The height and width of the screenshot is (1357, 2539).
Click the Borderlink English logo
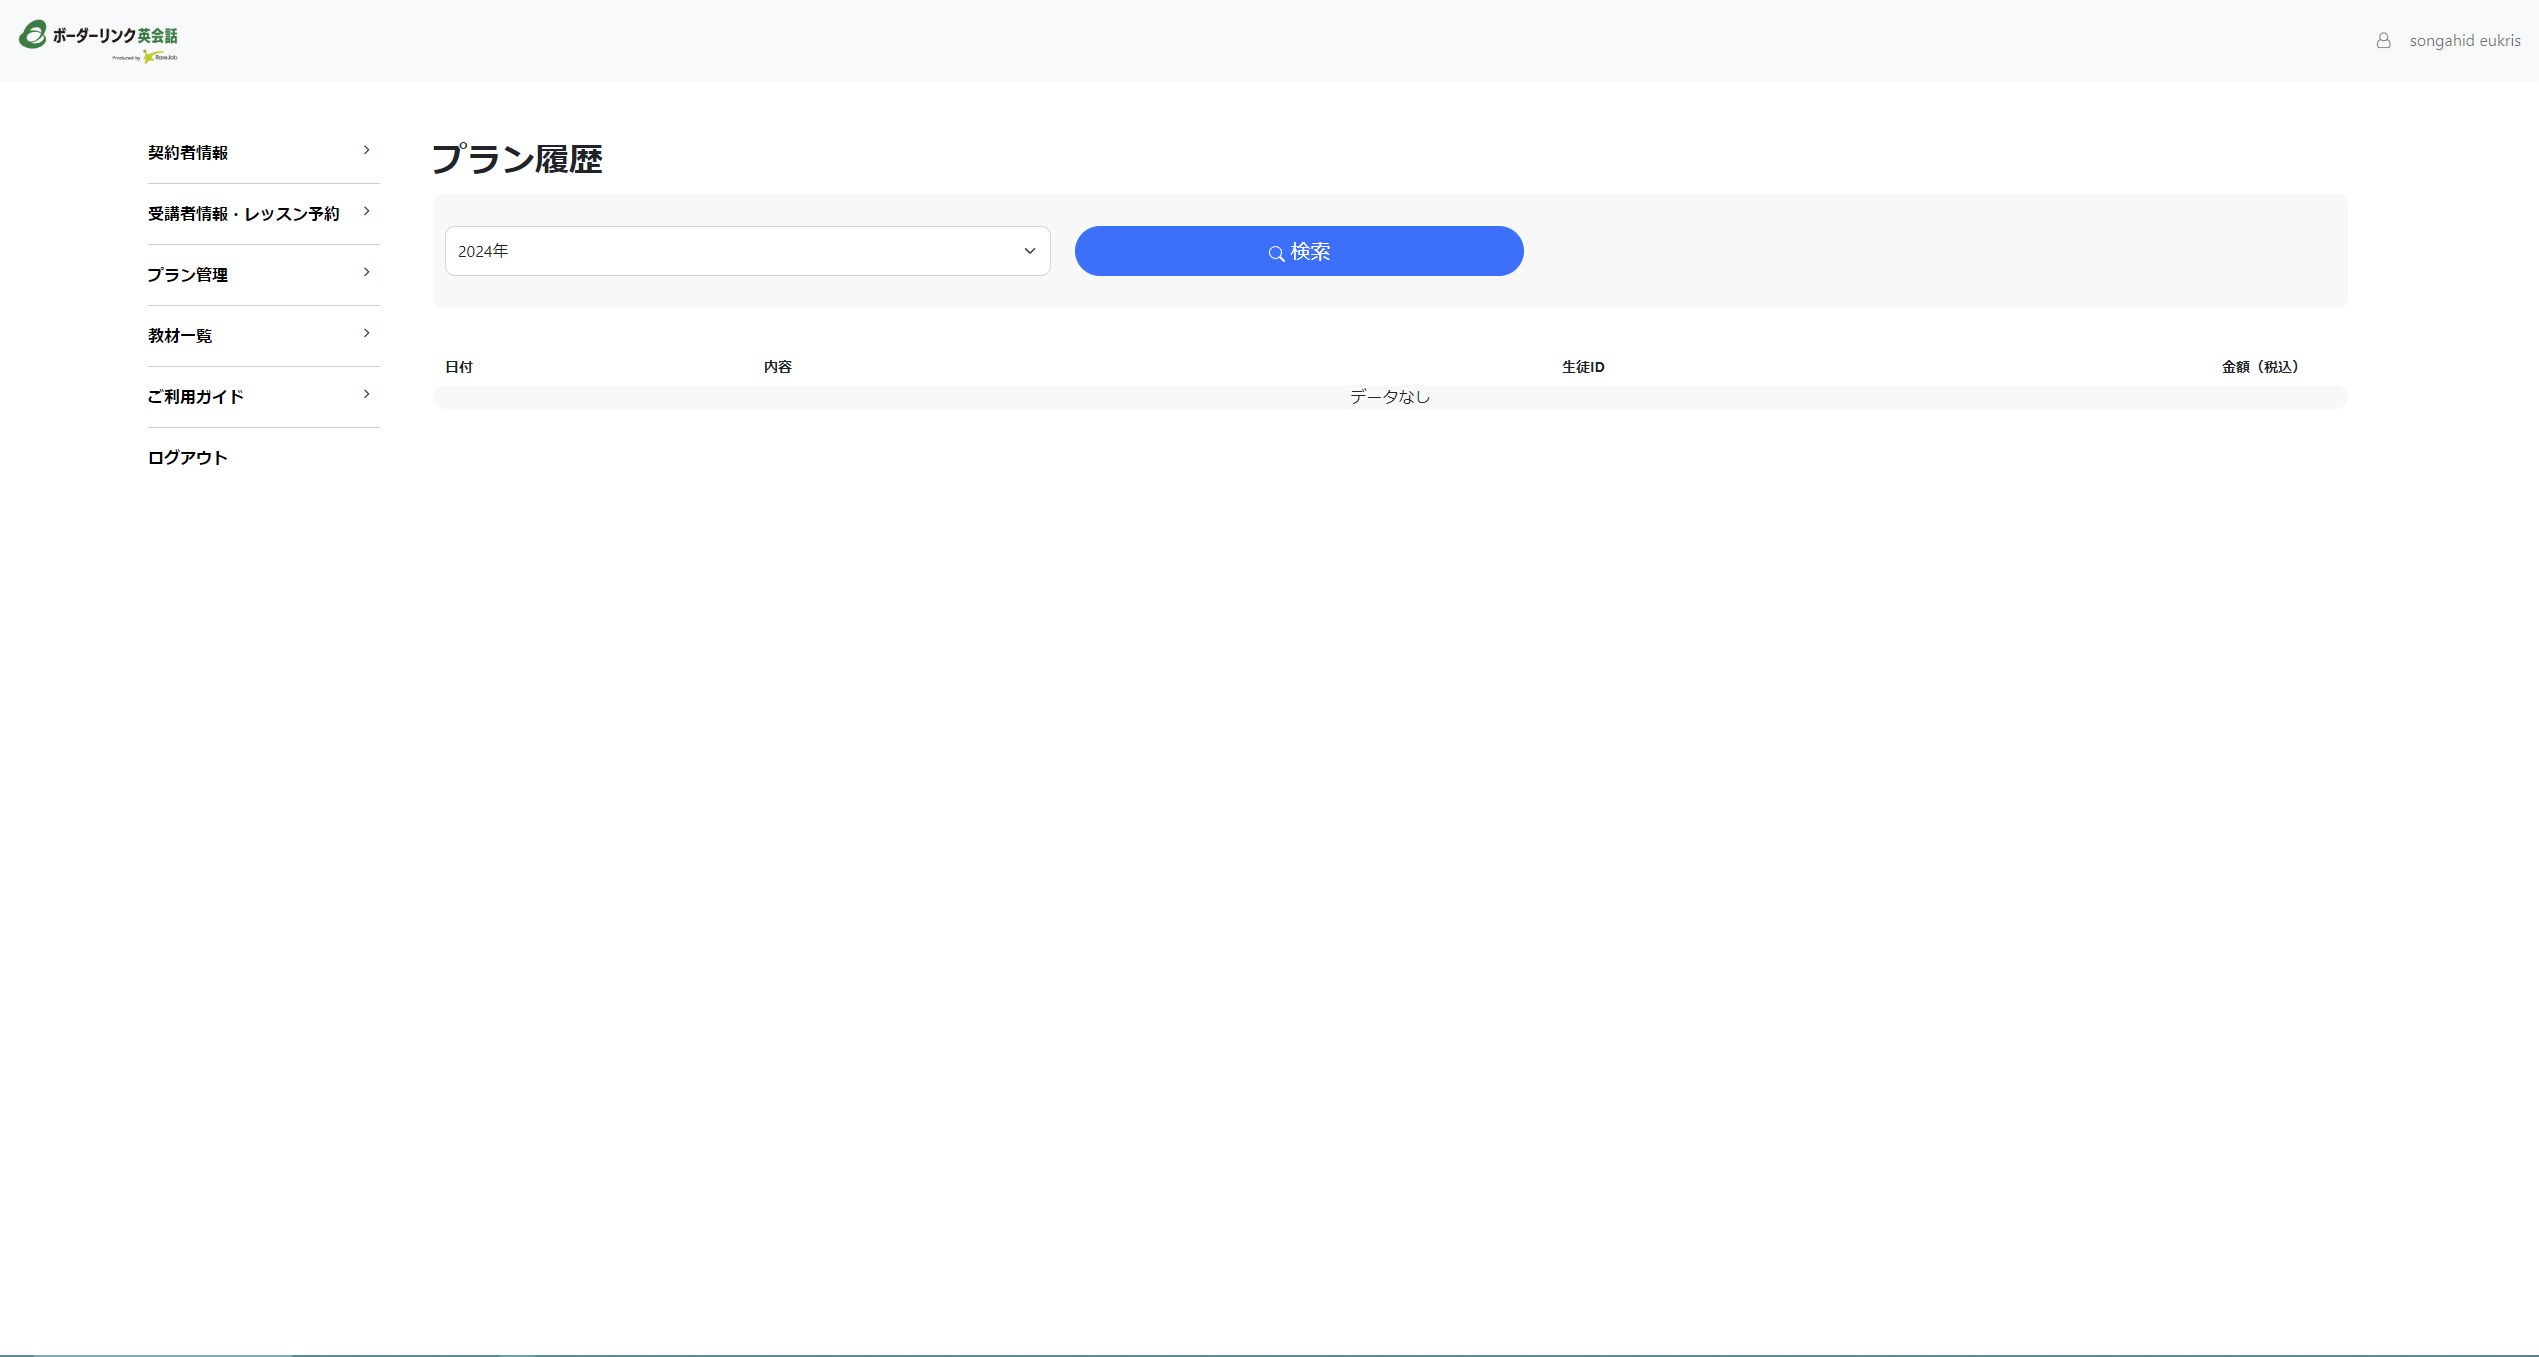pyautogui.click(x=98, y=35)
